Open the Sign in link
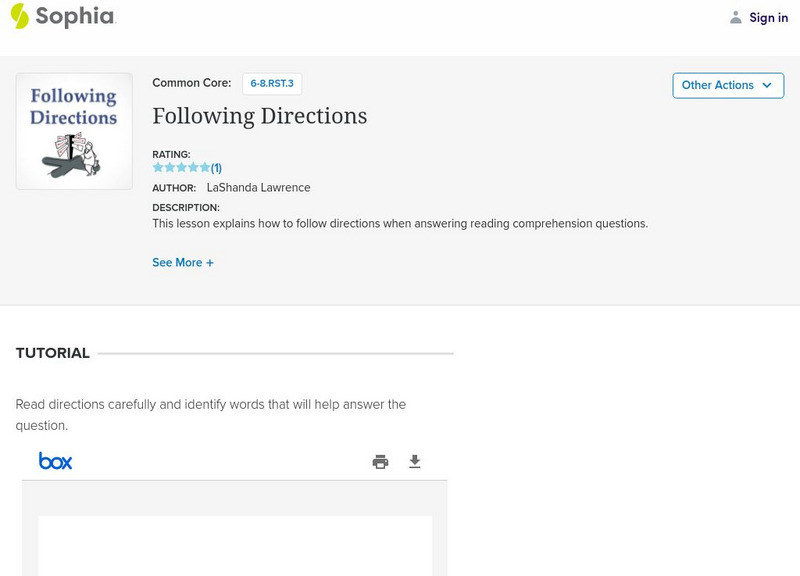Viewport: 800px width, 576px height. coord(768,17)
